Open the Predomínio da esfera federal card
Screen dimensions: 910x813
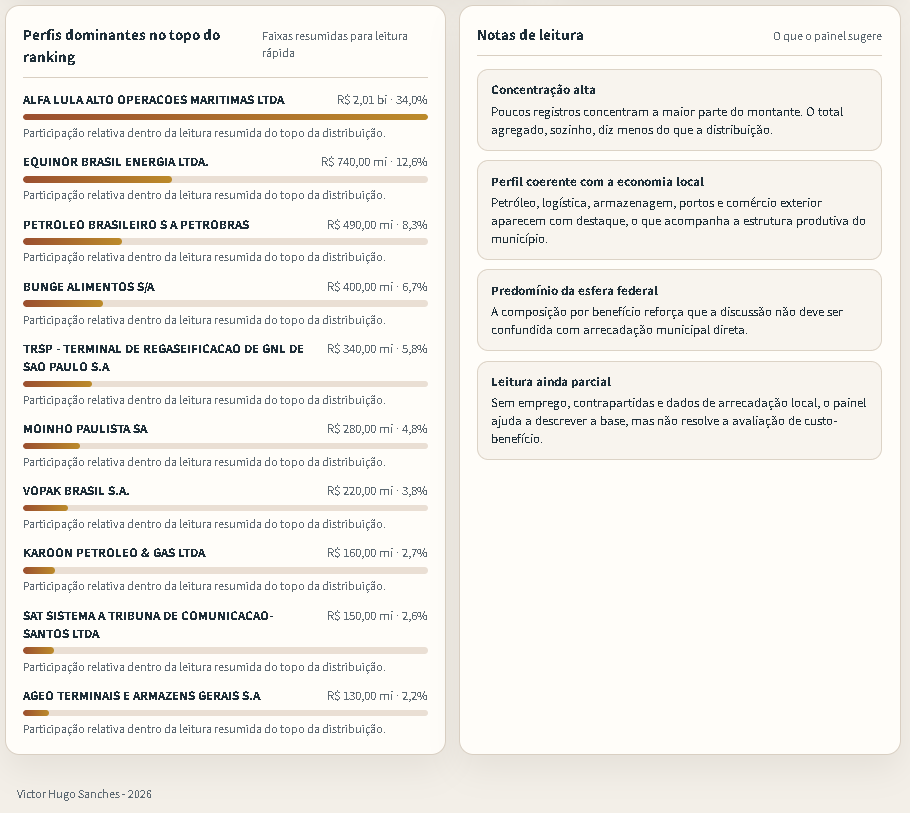[679, 310]
